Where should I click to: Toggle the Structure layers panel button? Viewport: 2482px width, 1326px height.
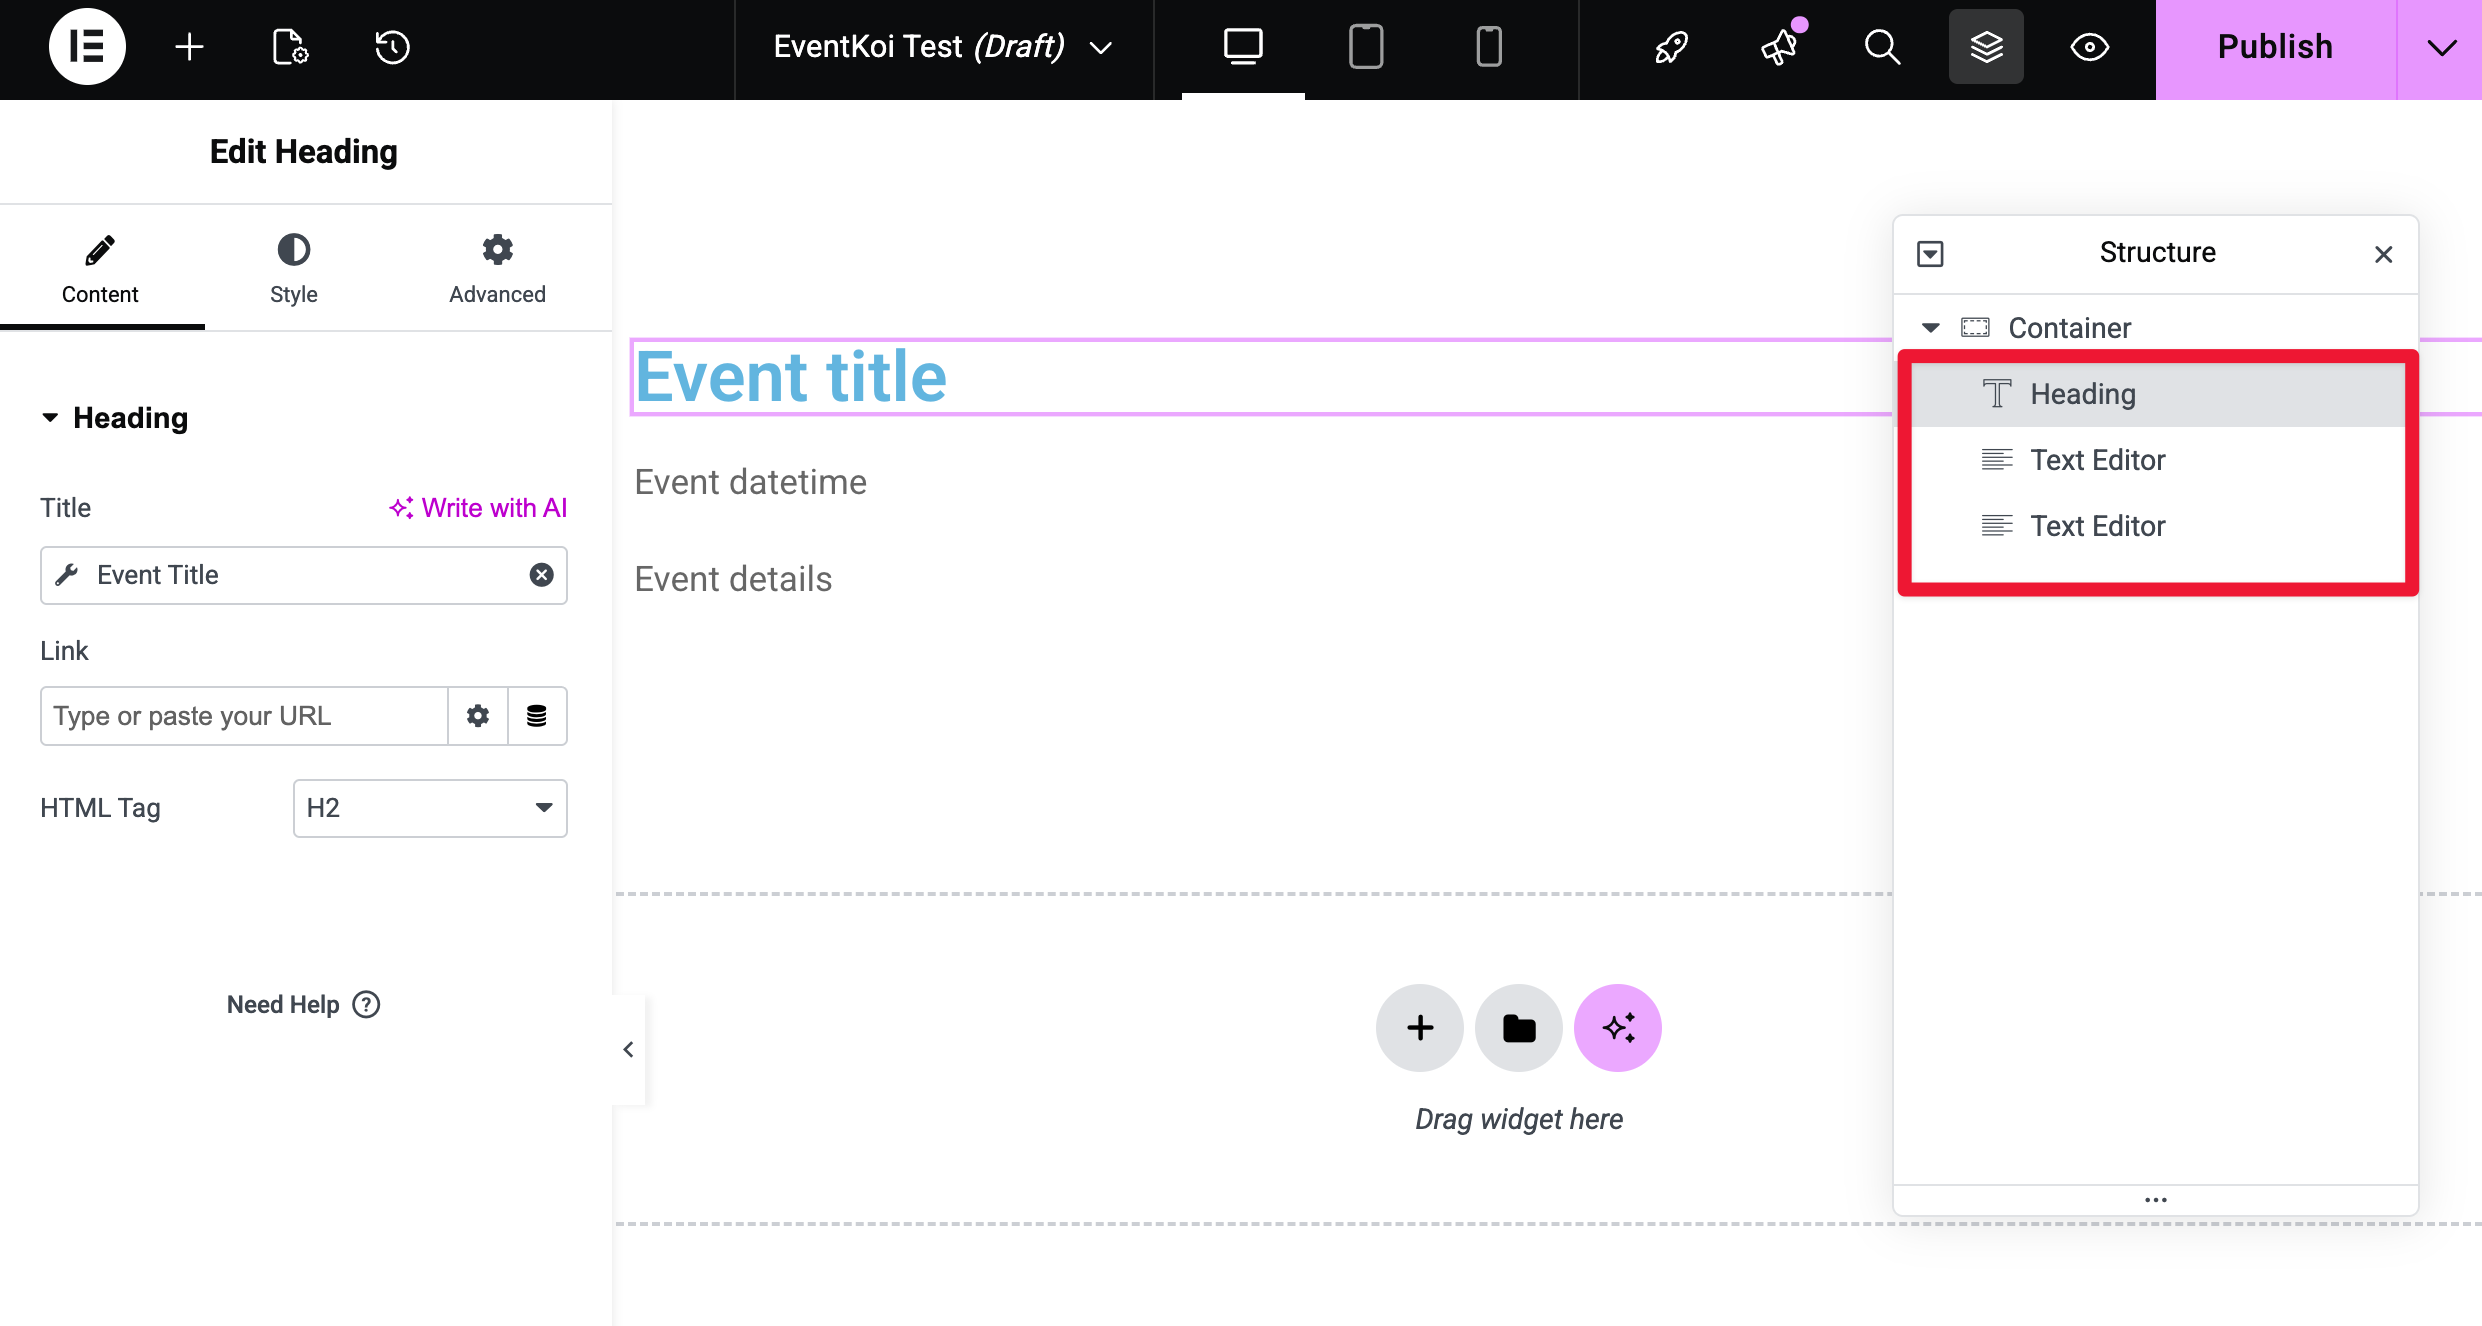tap(1986, 47)
